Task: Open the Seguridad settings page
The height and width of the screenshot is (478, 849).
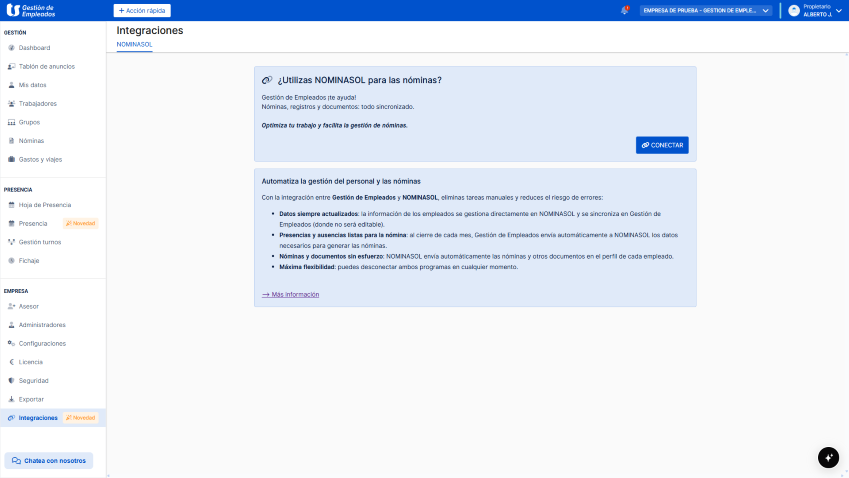Action: point(33,380)
